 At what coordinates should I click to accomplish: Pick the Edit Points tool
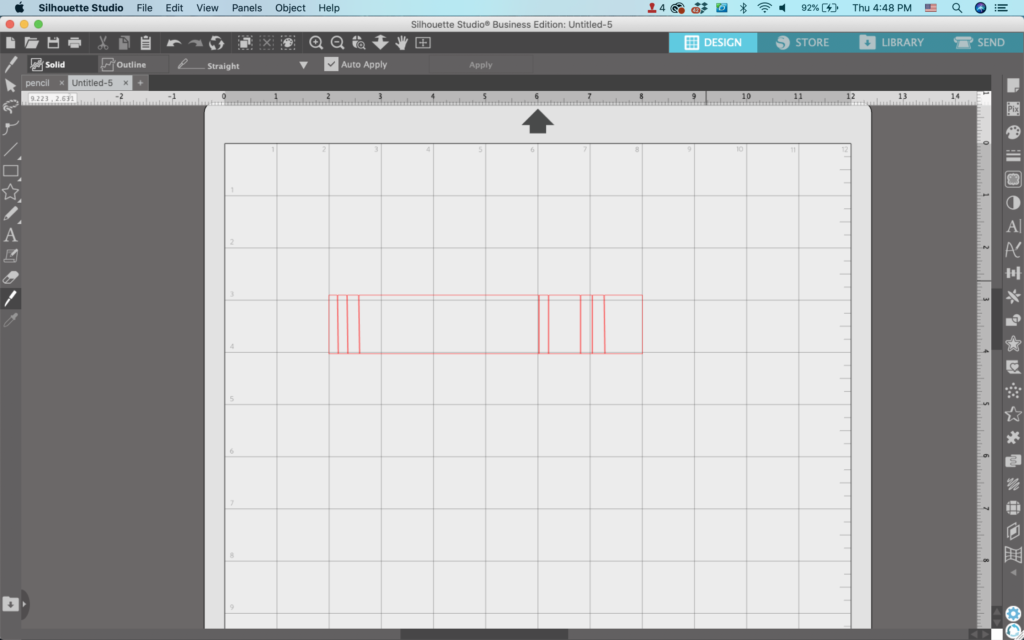[x=10, y=128]
